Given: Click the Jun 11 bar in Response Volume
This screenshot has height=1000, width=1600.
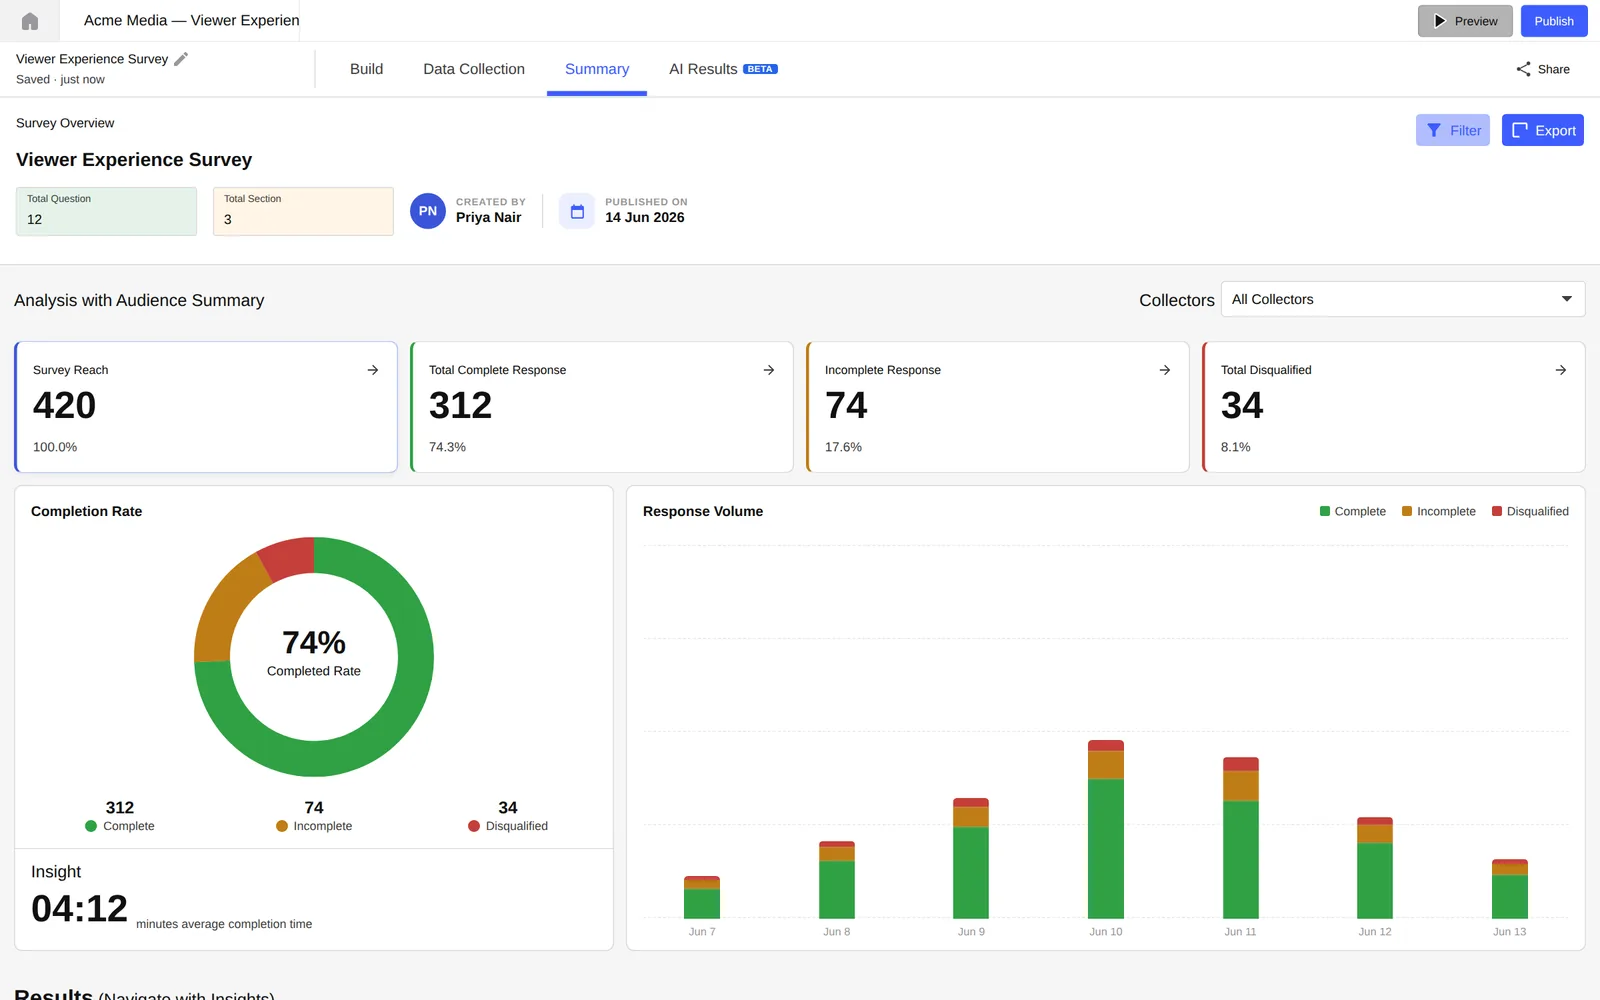Looking at the screenshot, I should [x=1241, y=838].
